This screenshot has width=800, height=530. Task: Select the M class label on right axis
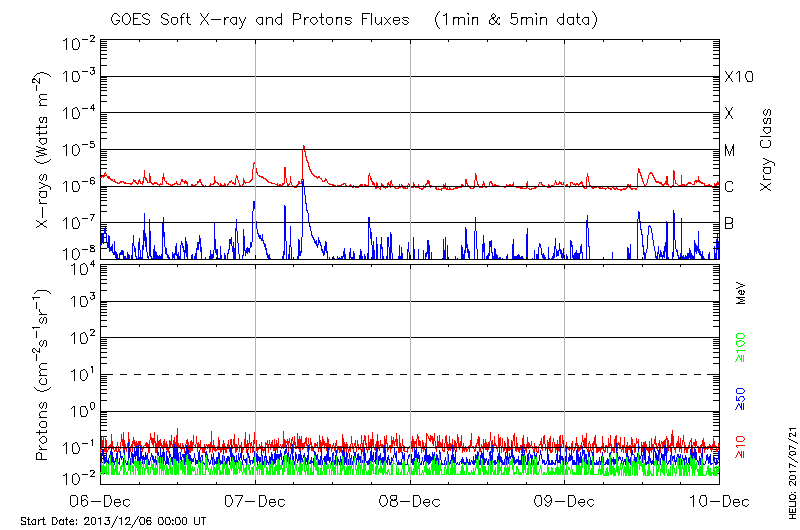coord(730,150)
